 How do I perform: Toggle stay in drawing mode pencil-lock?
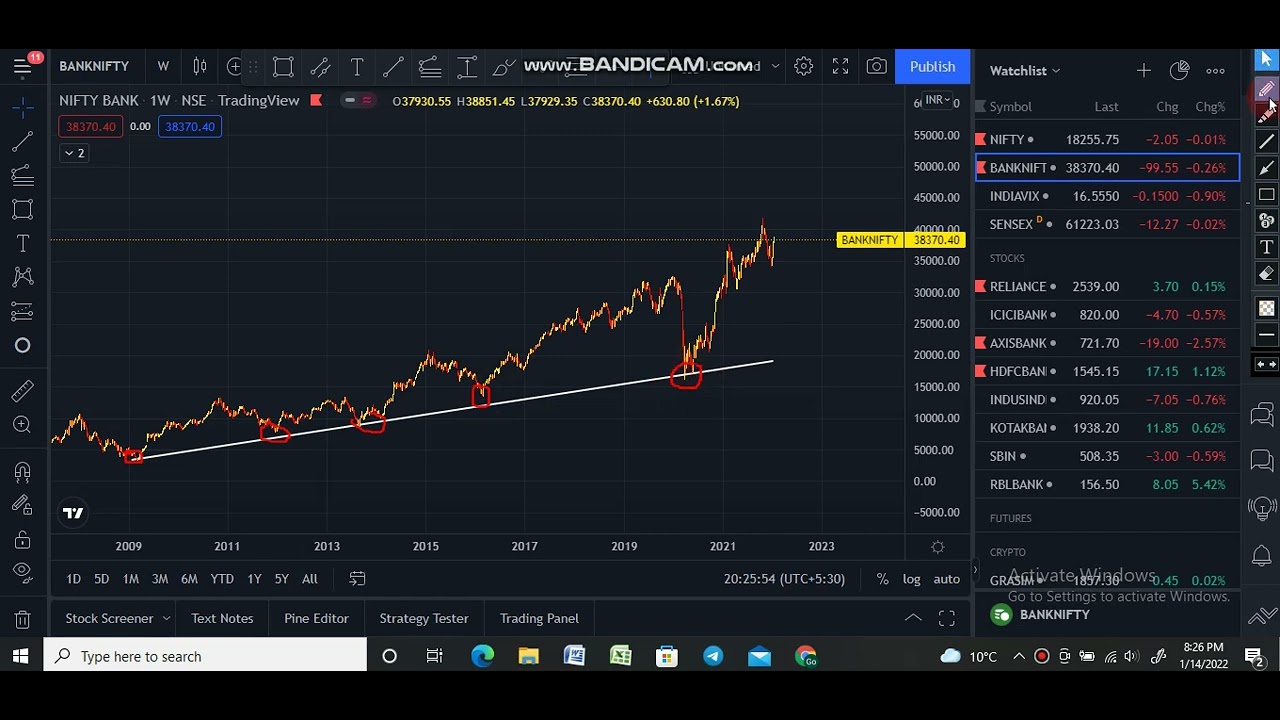(x=22, y=506)
